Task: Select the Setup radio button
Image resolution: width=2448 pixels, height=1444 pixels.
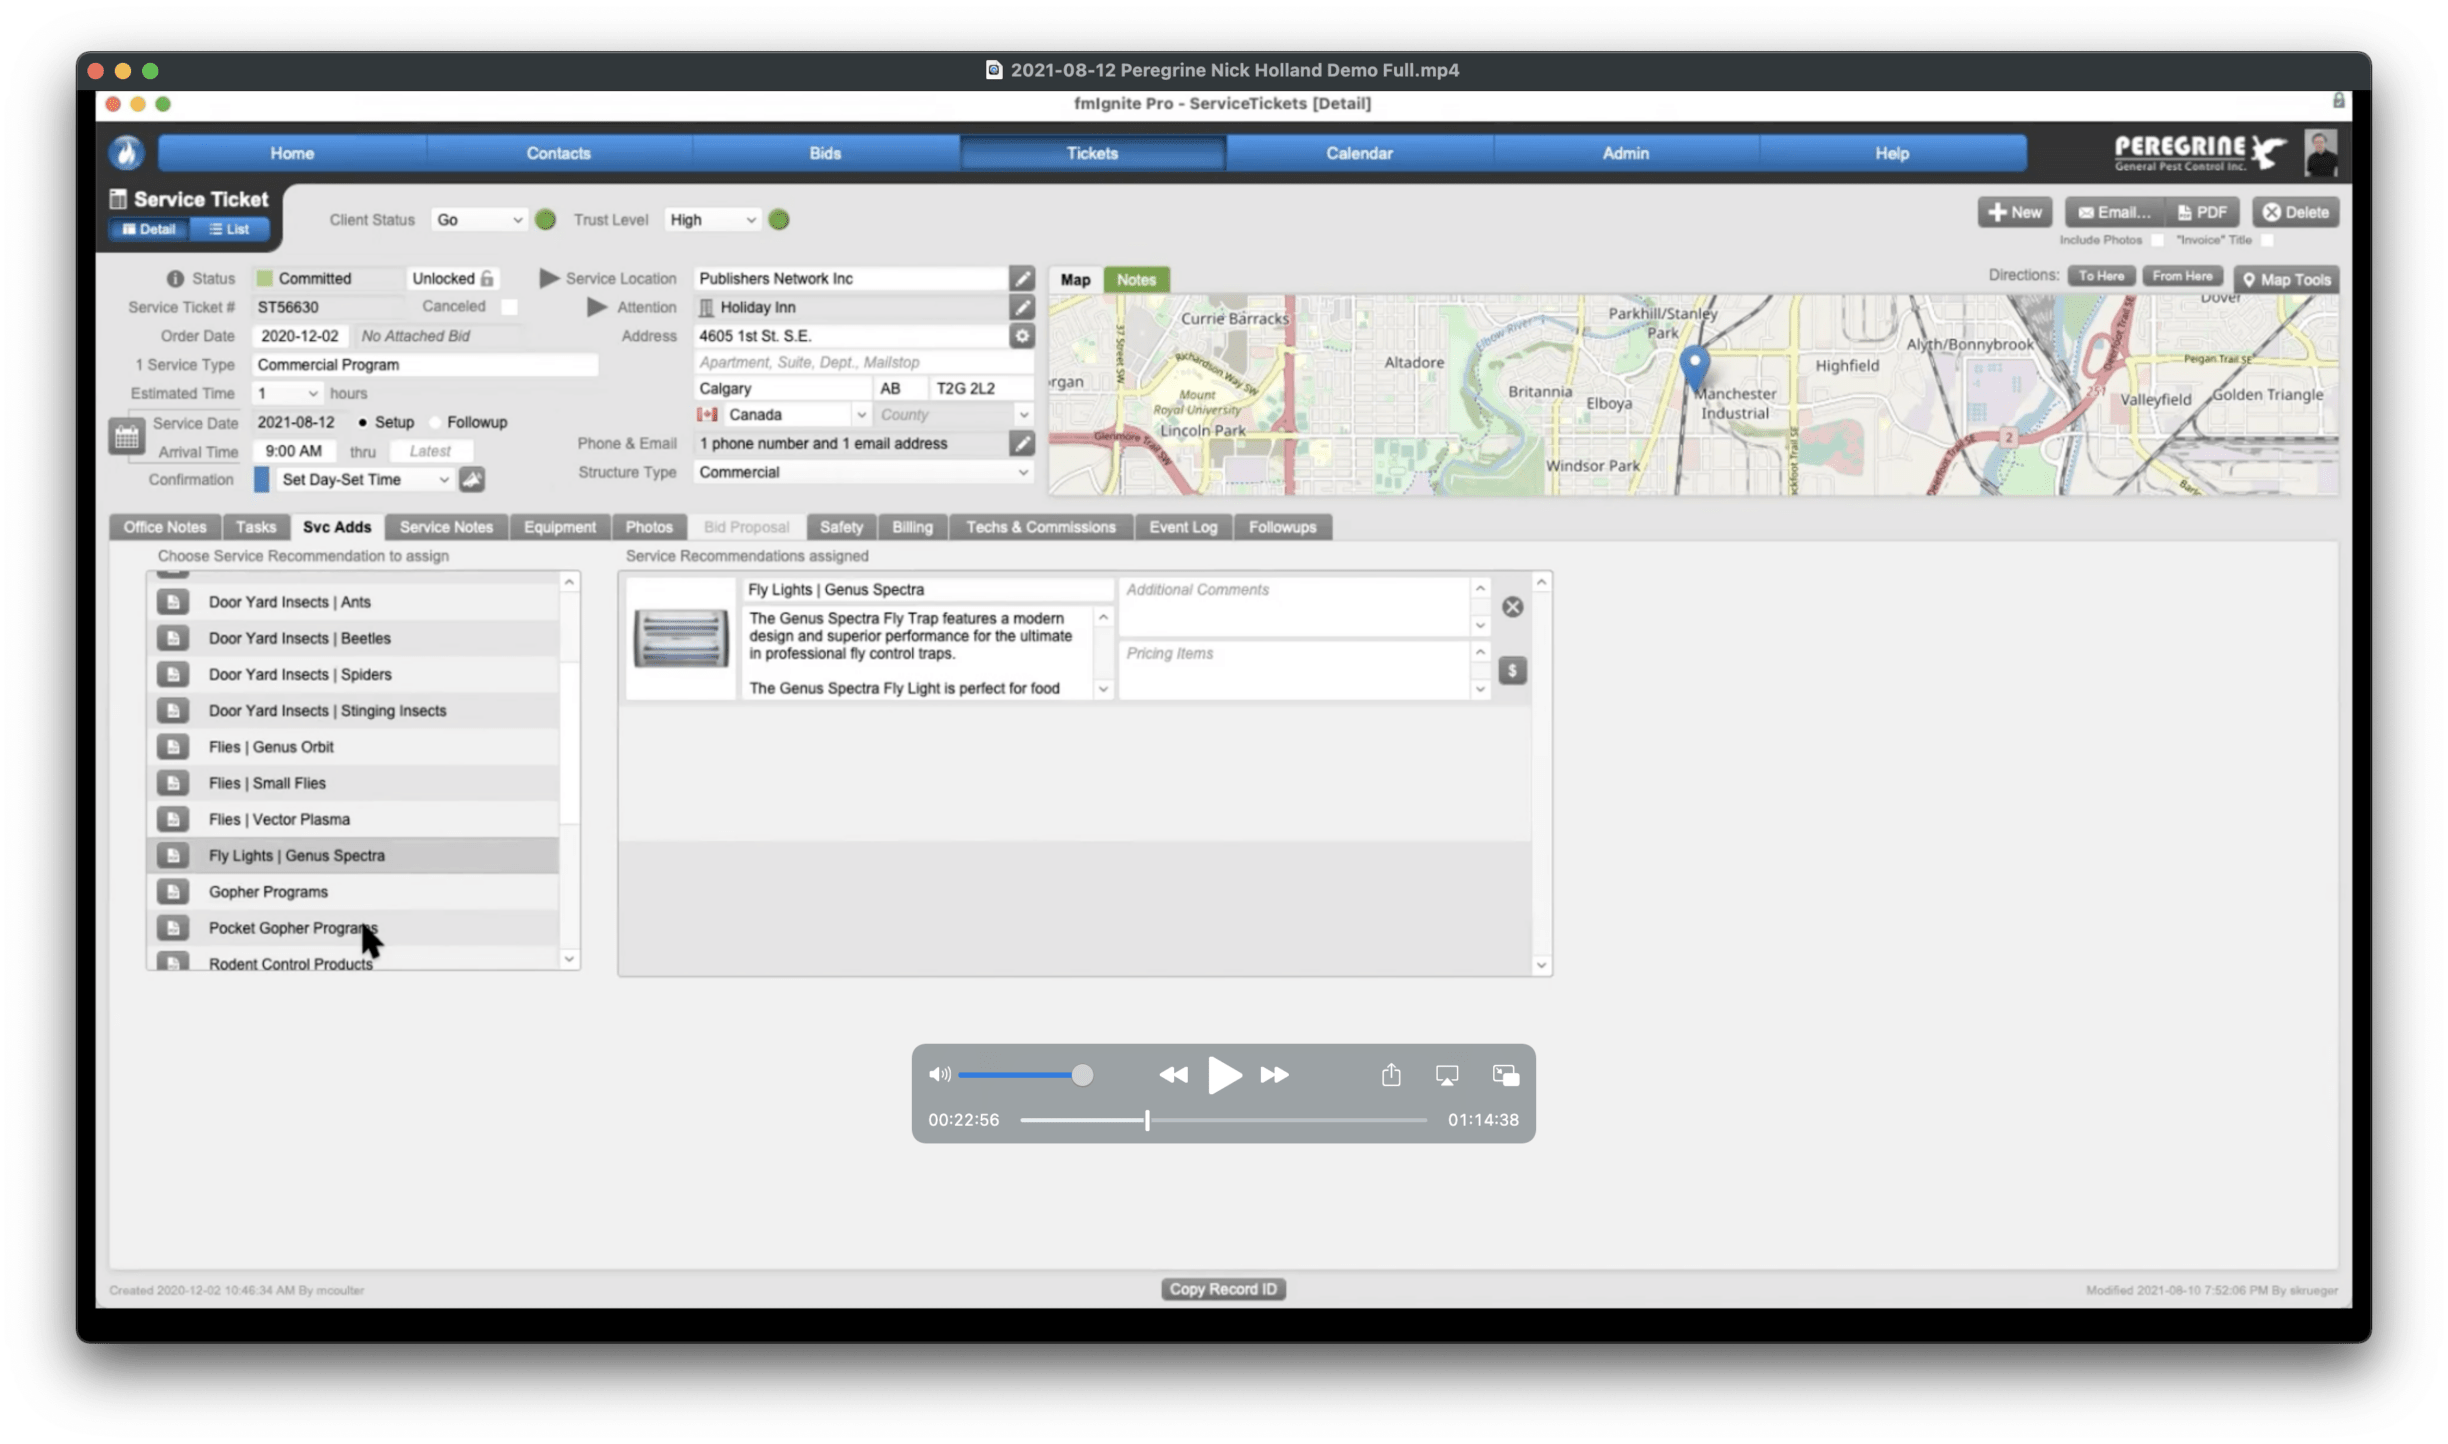Action: pyautogui.click(x=362, y=422)
